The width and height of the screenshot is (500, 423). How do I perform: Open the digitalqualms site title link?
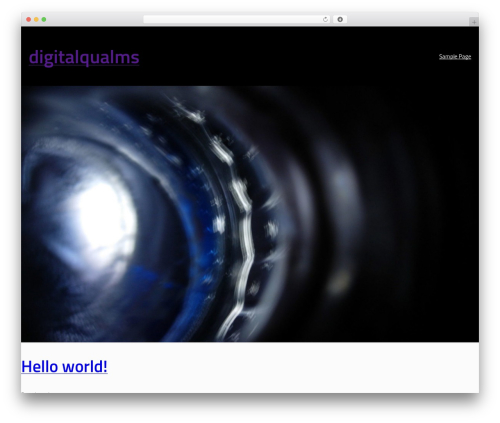[84, 57]
